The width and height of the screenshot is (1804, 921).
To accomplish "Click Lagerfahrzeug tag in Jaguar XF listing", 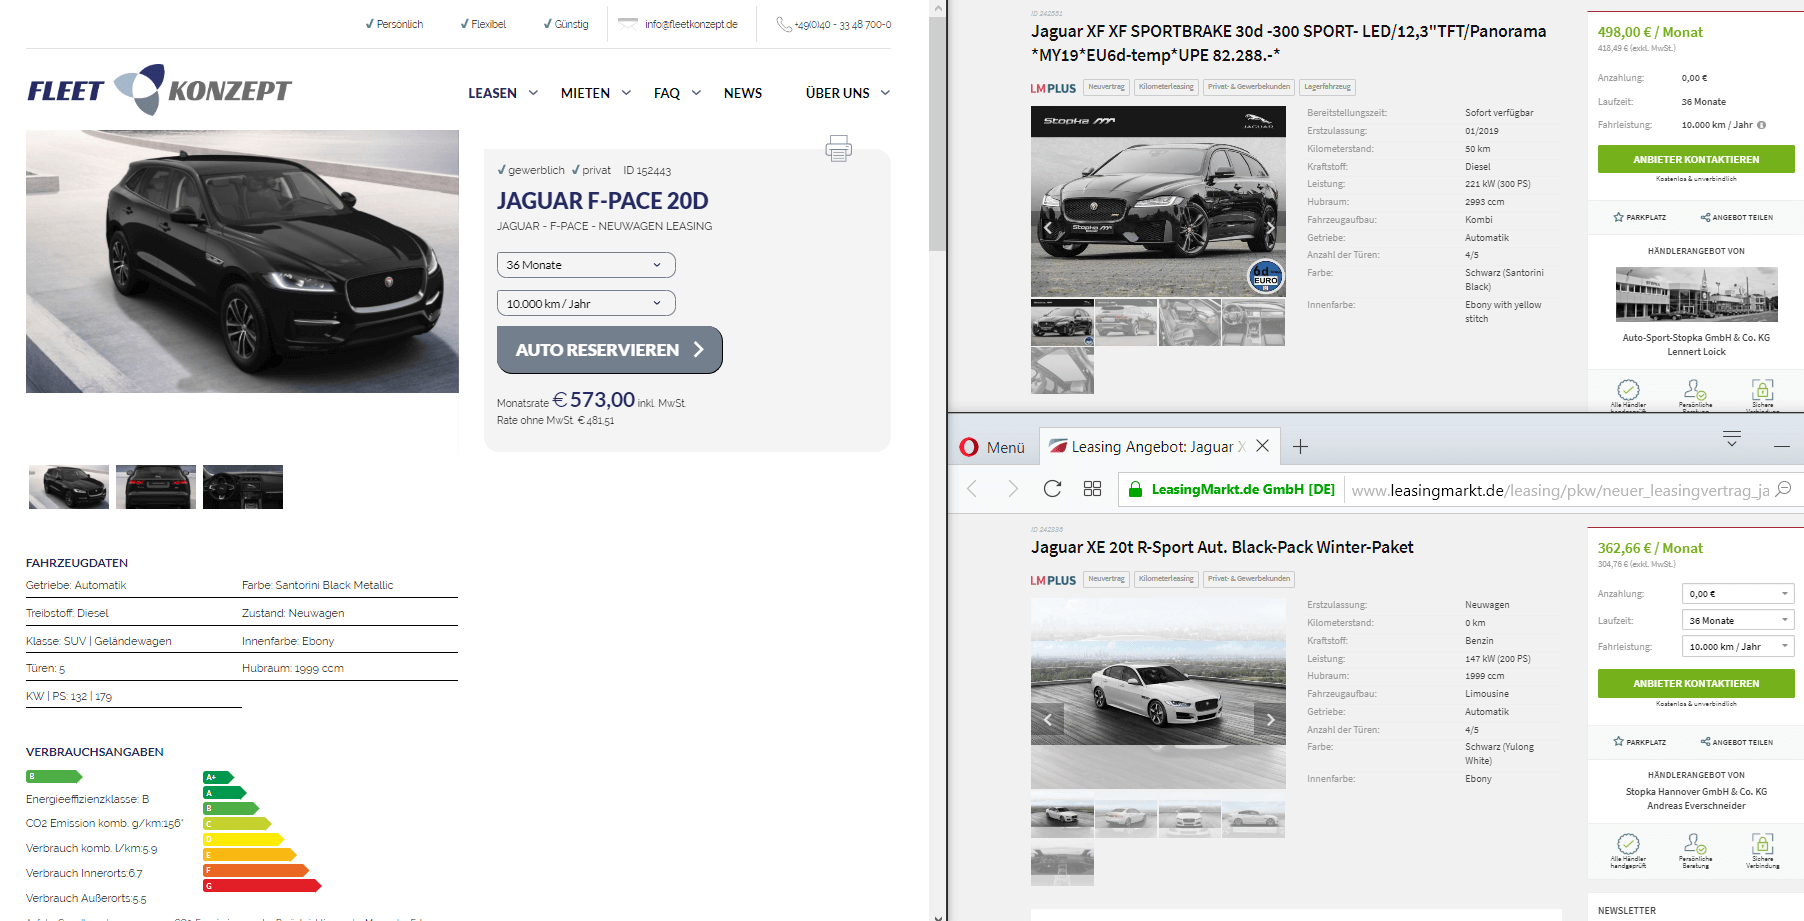I will click(1327, 87).
